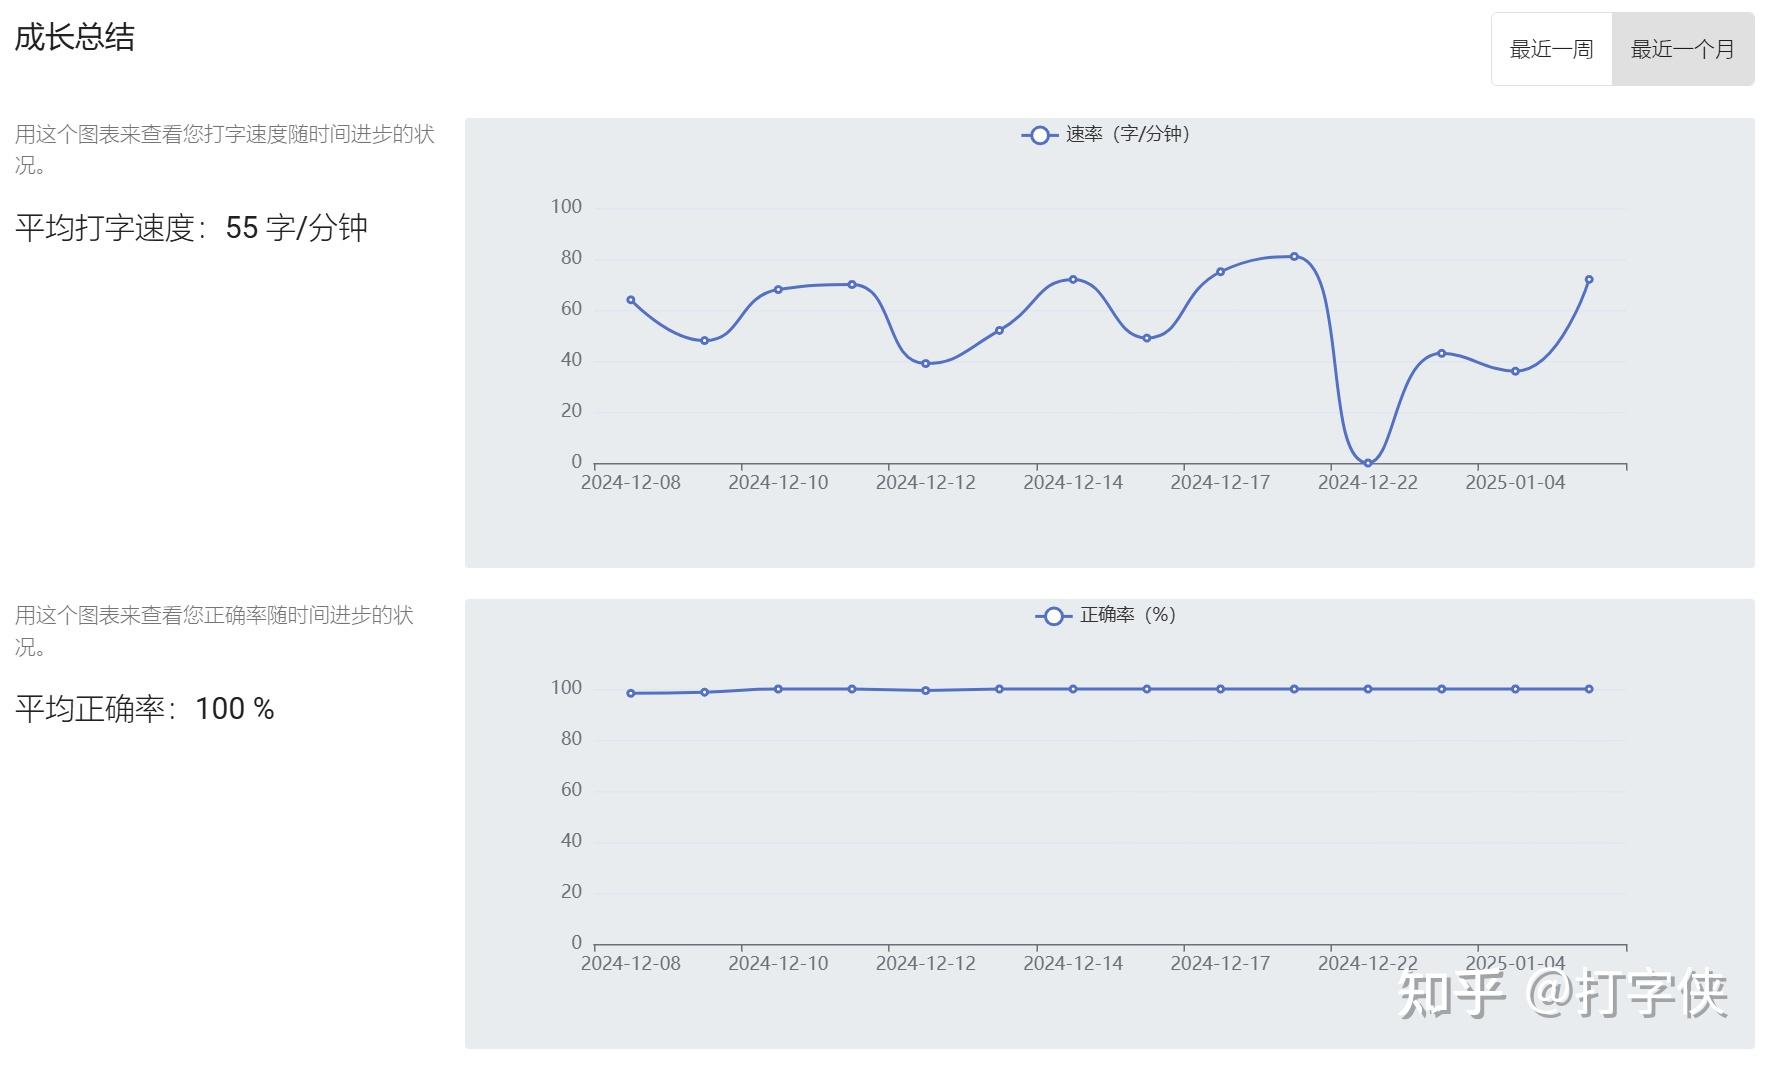Click the speed data point for 2024-12-17
Screen dimensions: 1773x1066
1220,272
